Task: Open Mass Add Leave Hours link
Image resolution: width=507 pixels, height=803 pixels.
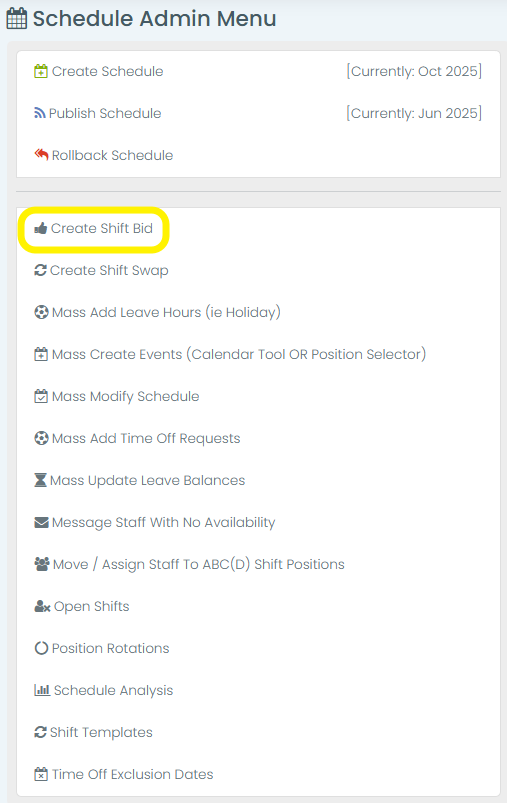Action: 166,312
